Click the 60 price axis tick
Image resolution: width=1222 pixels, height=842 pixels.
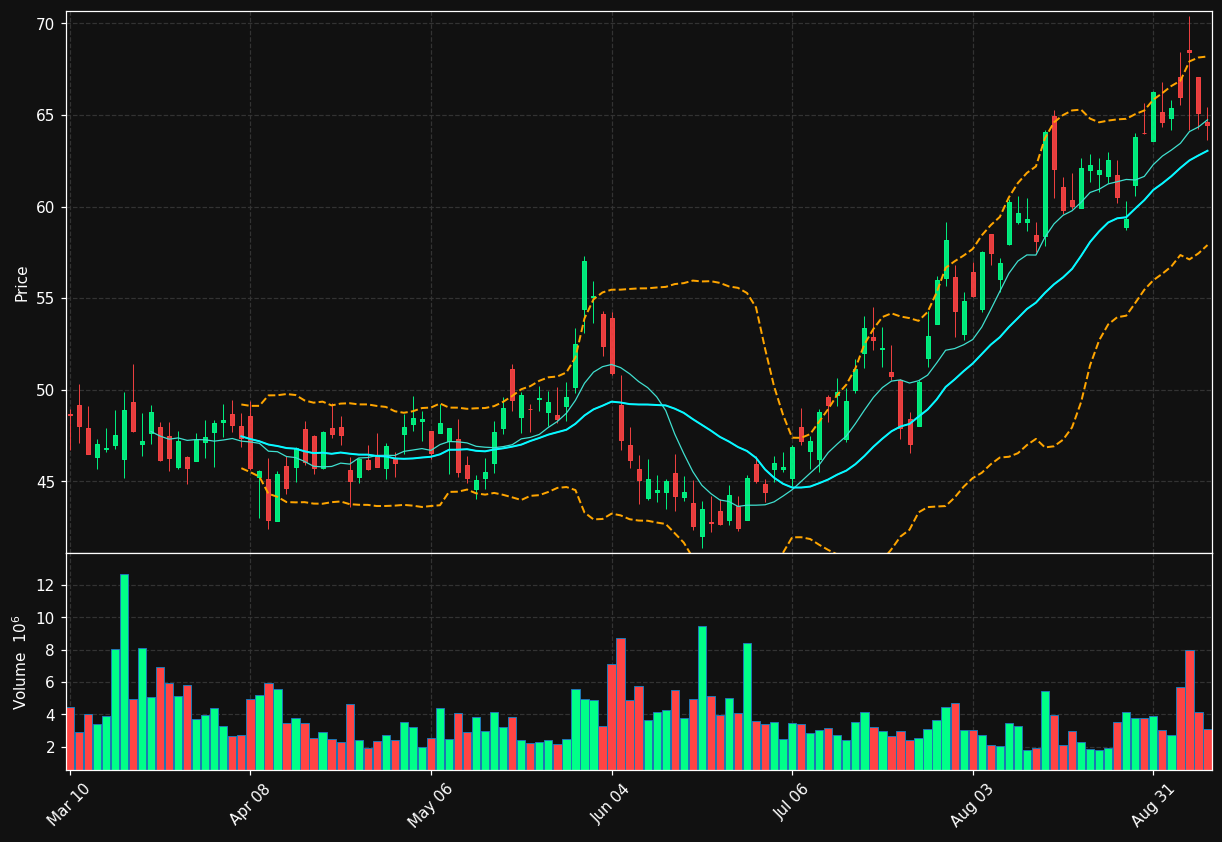click(x=47, y=208)
